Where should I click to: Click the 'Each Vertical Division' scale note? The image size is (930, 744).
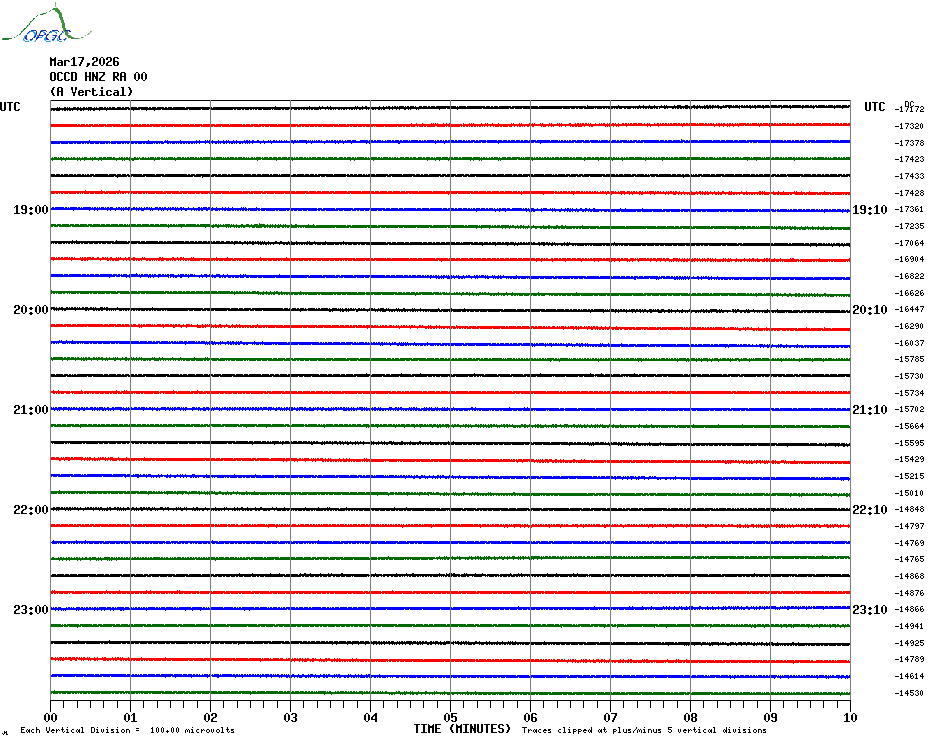127,730
